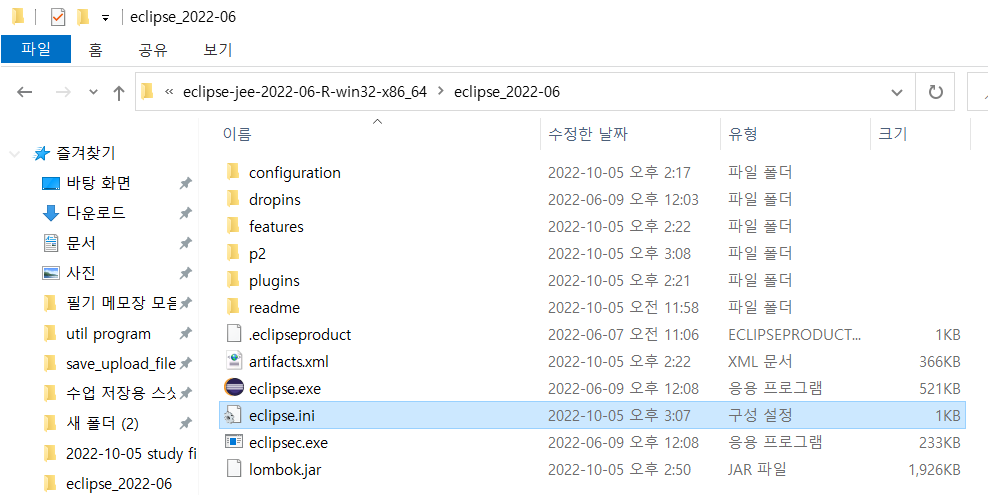Viewport: 988px width, 495px height.
Task: Click the artifacts.xml file icon
Action: [x=233, y=361]
